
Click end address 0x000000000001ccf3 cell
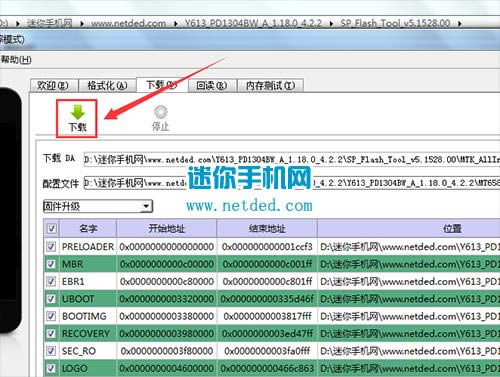coord(267,246)
